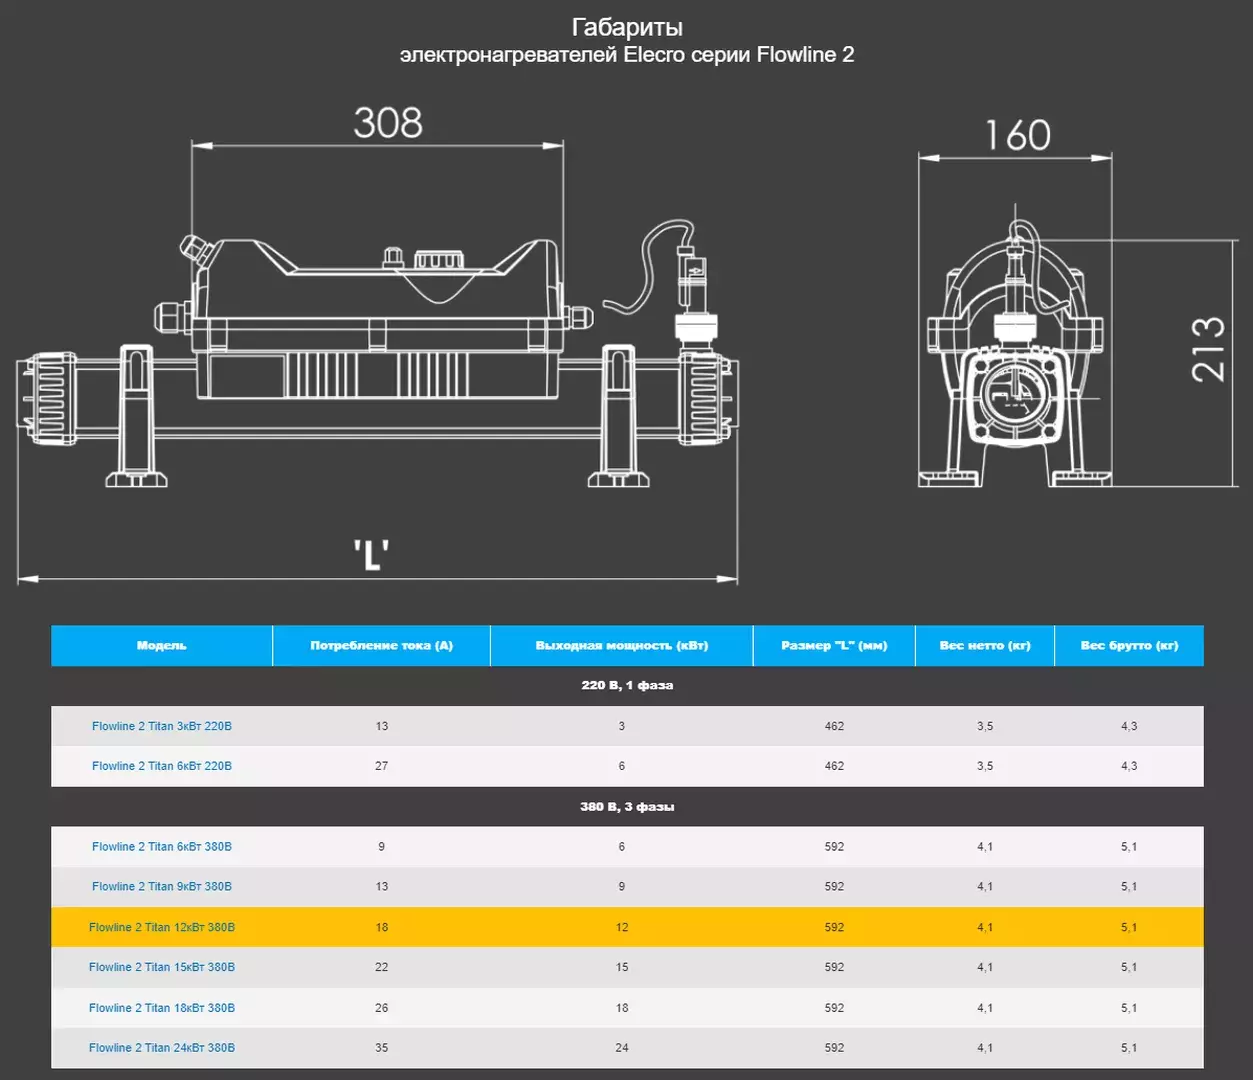Click the 308 dimension label
Screen dimensions: 1253x1080
point(388,123)
